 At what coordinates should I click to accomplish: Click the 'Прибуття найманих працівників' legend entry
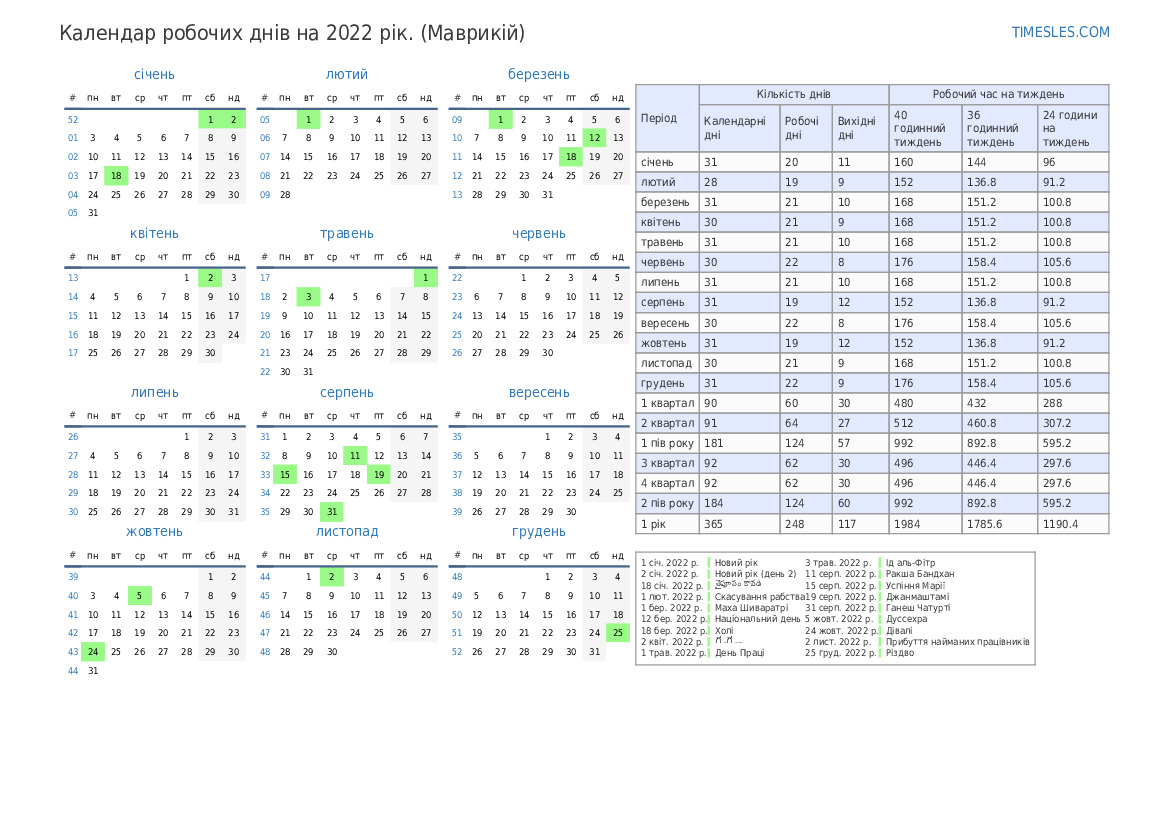pyautogui.click(x=957, y=642)
